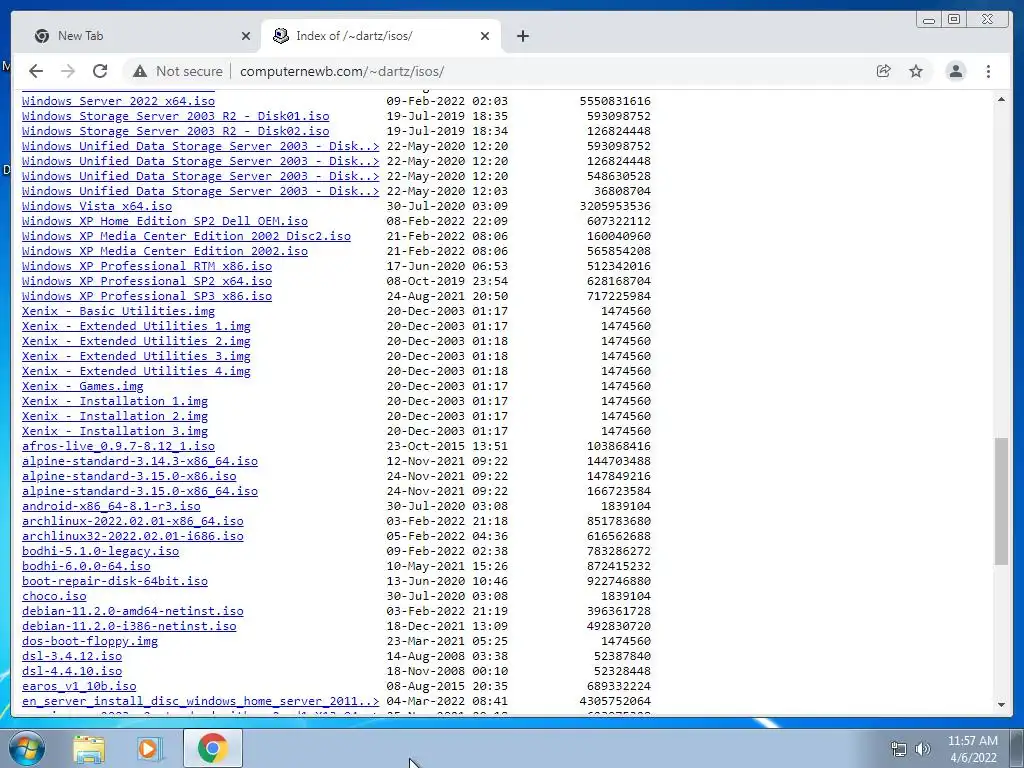Open Xenix - Basic Utilities.img
1024x768 pixels.
[118, 312]
